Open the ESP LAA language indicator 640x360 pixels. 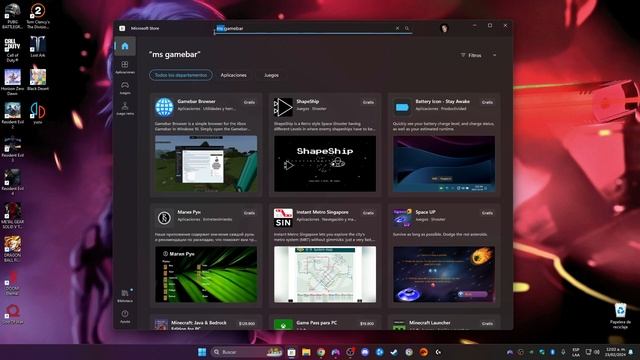(x=576, y=352)
